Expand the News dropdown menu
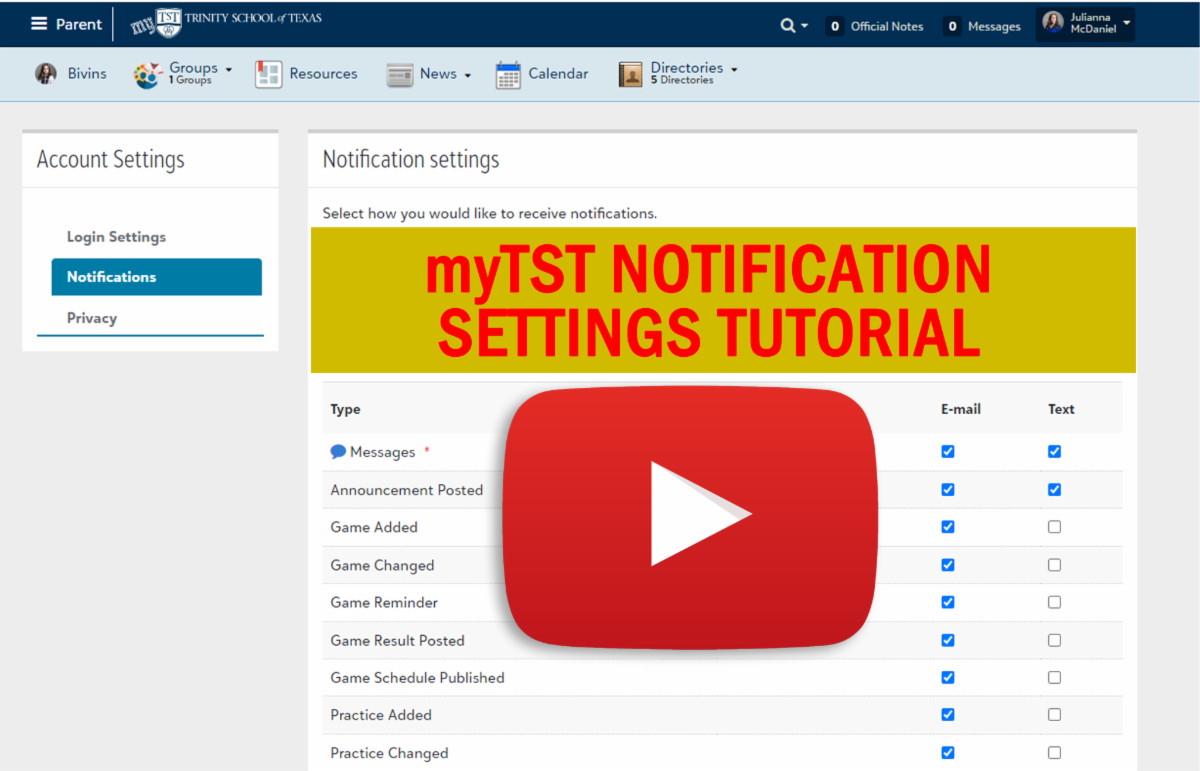1200x771 pixels. coord(467,75)
